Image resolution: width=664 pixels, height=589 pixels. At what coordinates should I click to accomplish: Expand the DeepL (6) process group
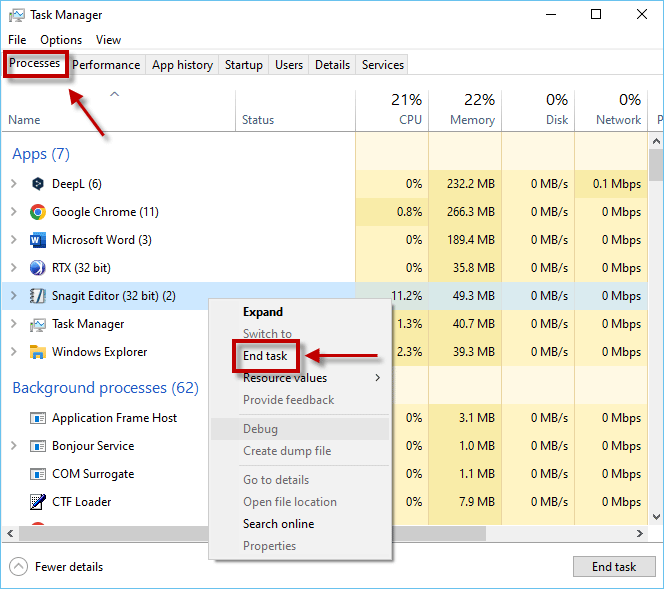tap(14, 184)
